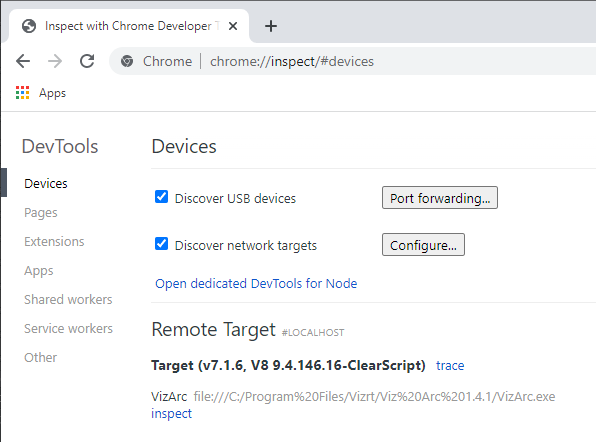596x442 pixels.
Task: Open the Configure network targets button
Action: (423, 245)
